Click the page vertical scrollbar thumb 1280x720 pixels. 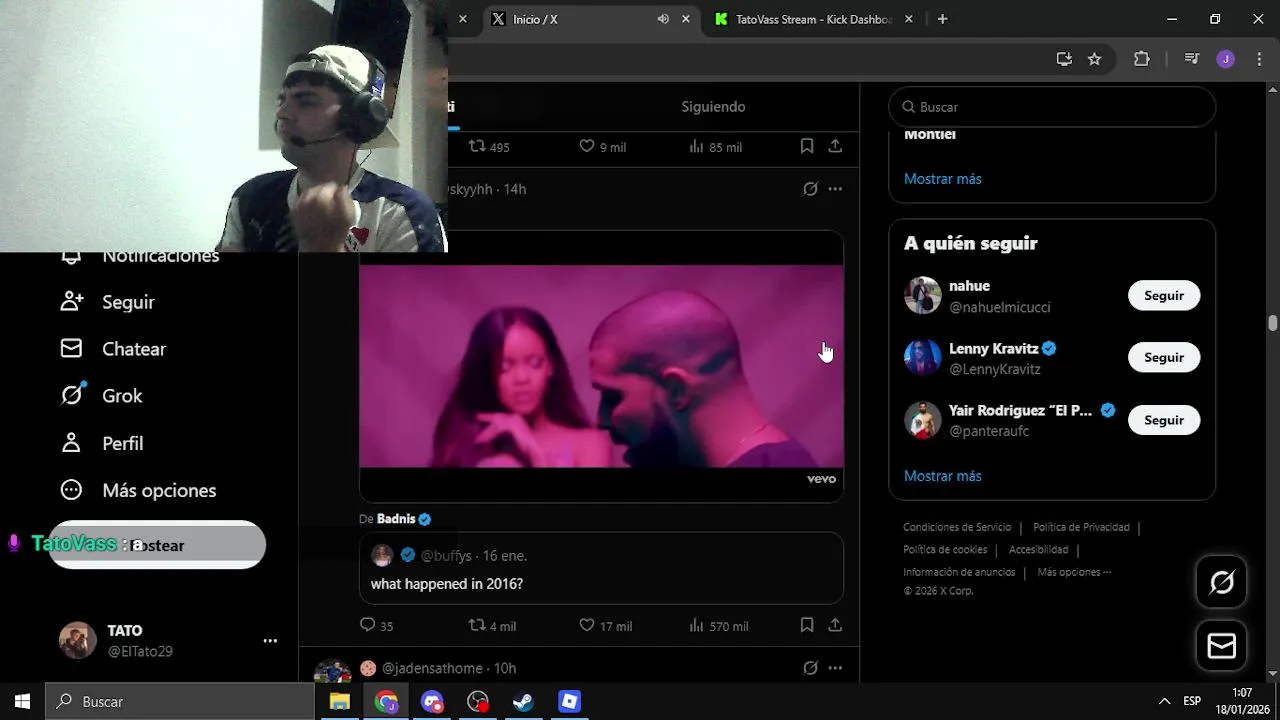pyautogui.click(x=1272, y=323)
